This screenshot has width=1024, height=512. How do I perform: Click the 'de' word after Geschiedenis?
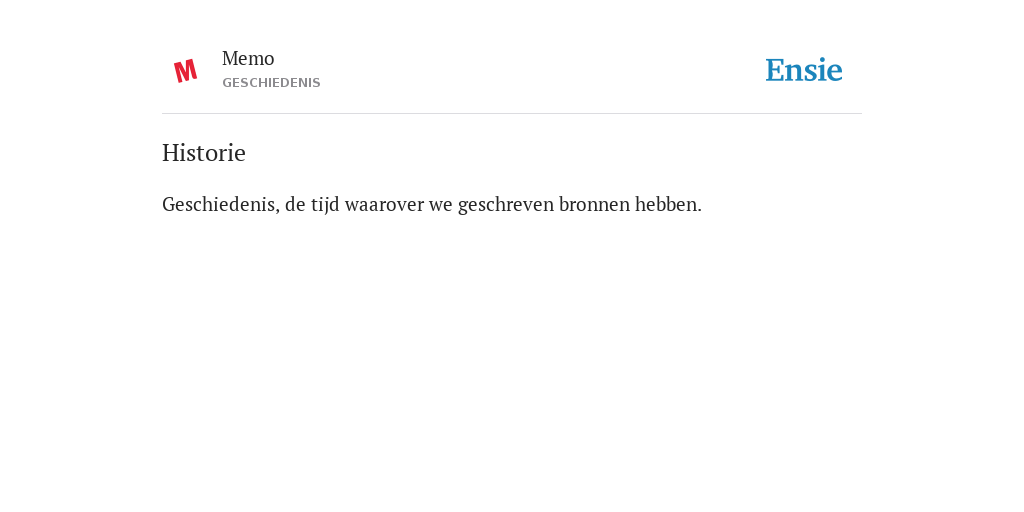295,204
